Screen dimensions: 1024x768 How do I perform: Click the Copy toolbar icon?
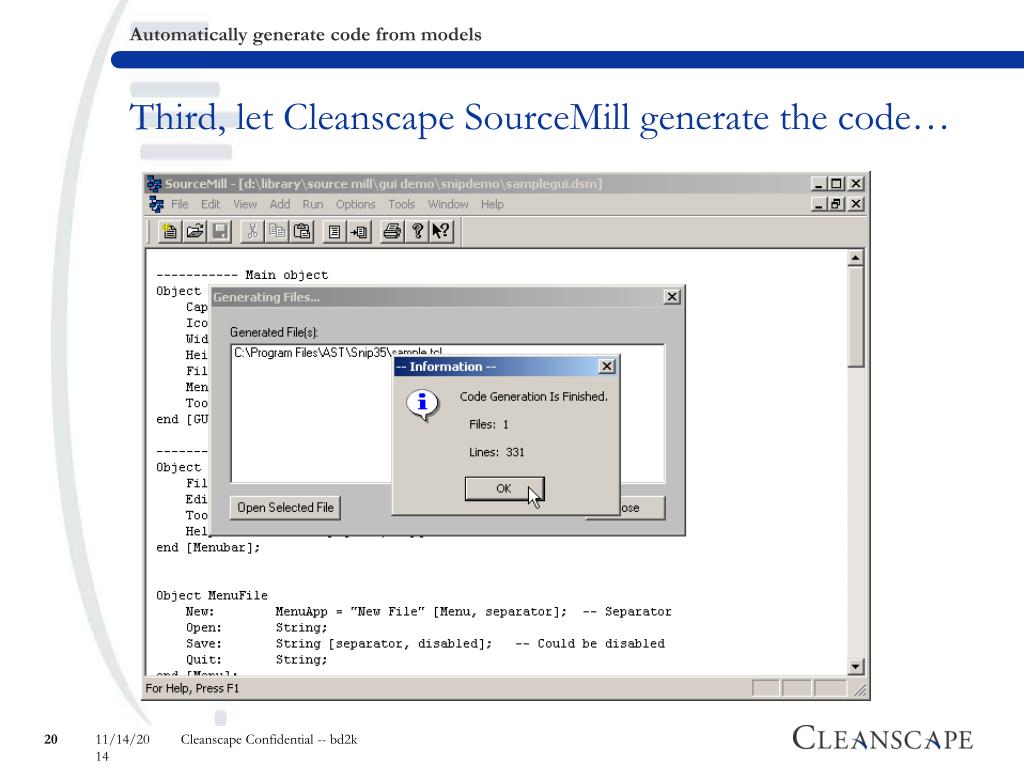[x=277, y=231]
